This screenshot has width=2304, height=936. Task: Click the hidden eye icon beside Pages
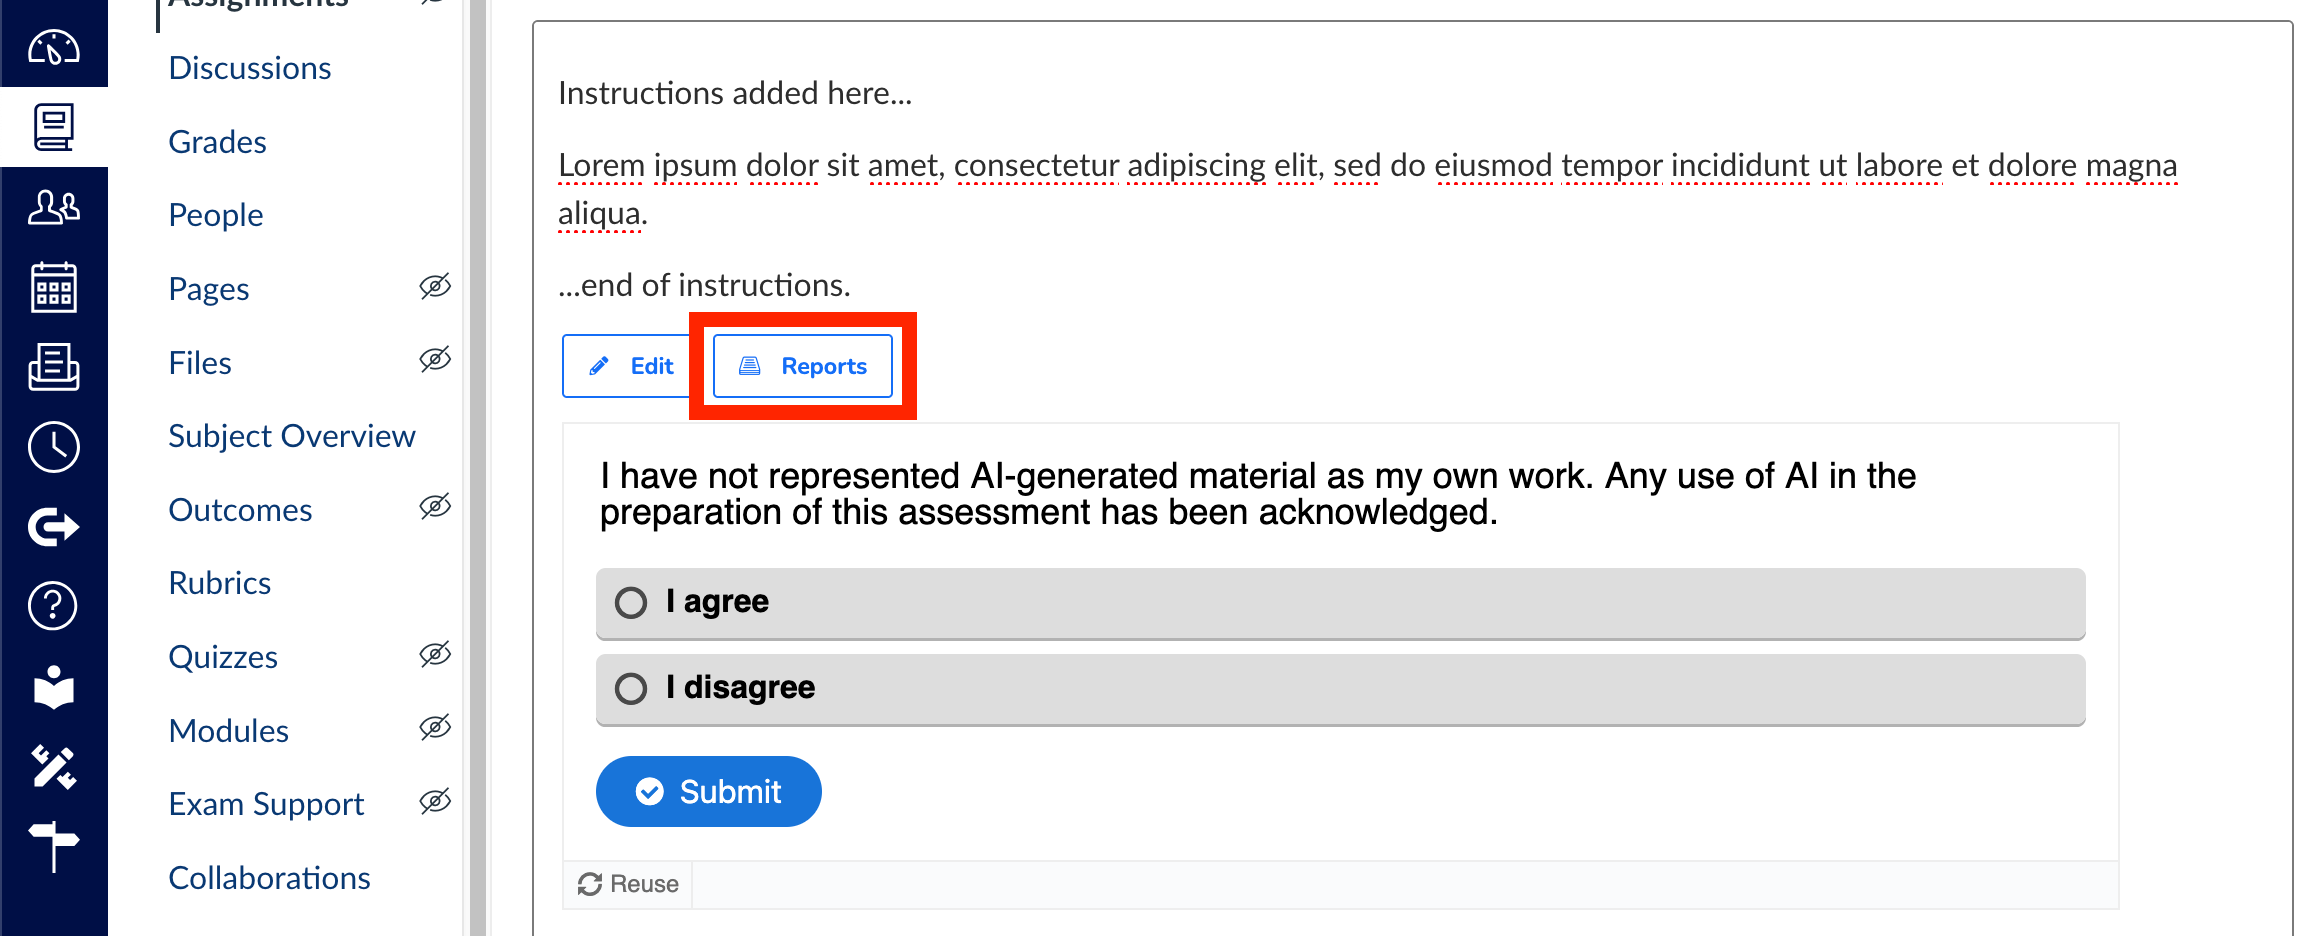point(435,287)
